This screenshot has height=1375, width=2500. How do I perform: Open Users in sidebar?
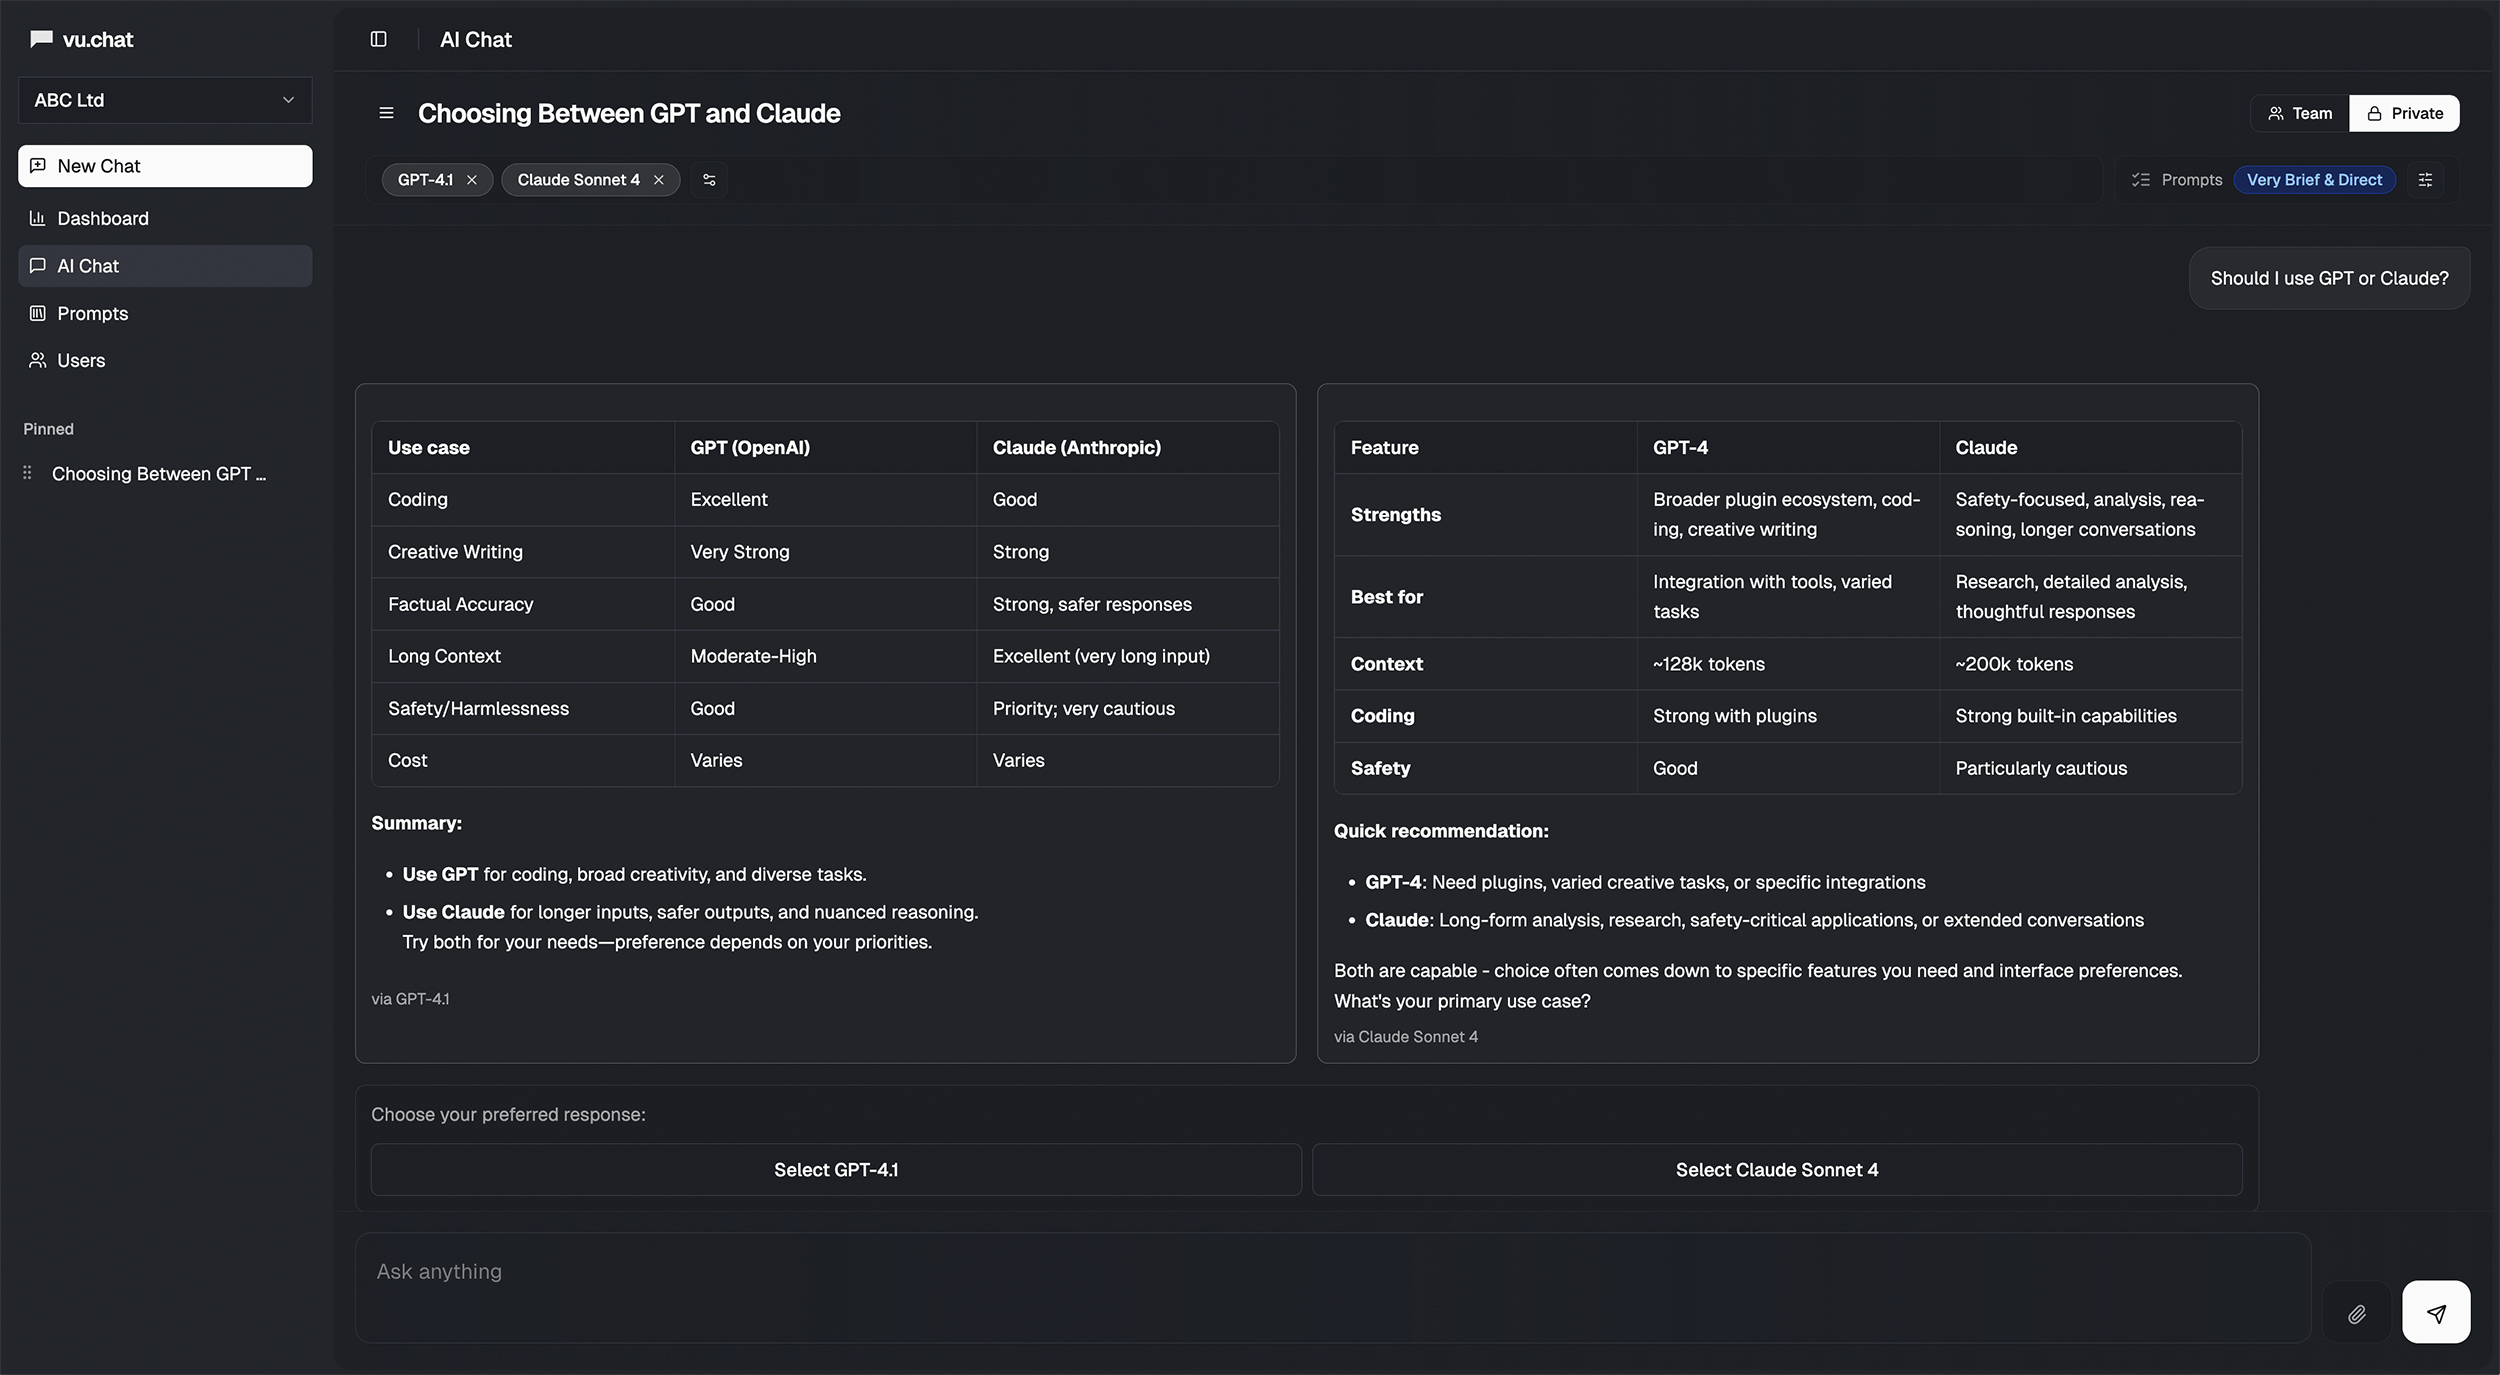pyautogui.click(x=165, y=360)
